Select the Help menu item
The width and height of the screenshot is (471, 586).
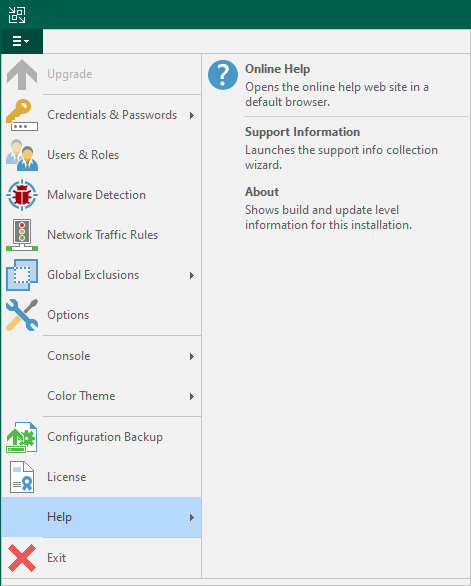[101, 517]
